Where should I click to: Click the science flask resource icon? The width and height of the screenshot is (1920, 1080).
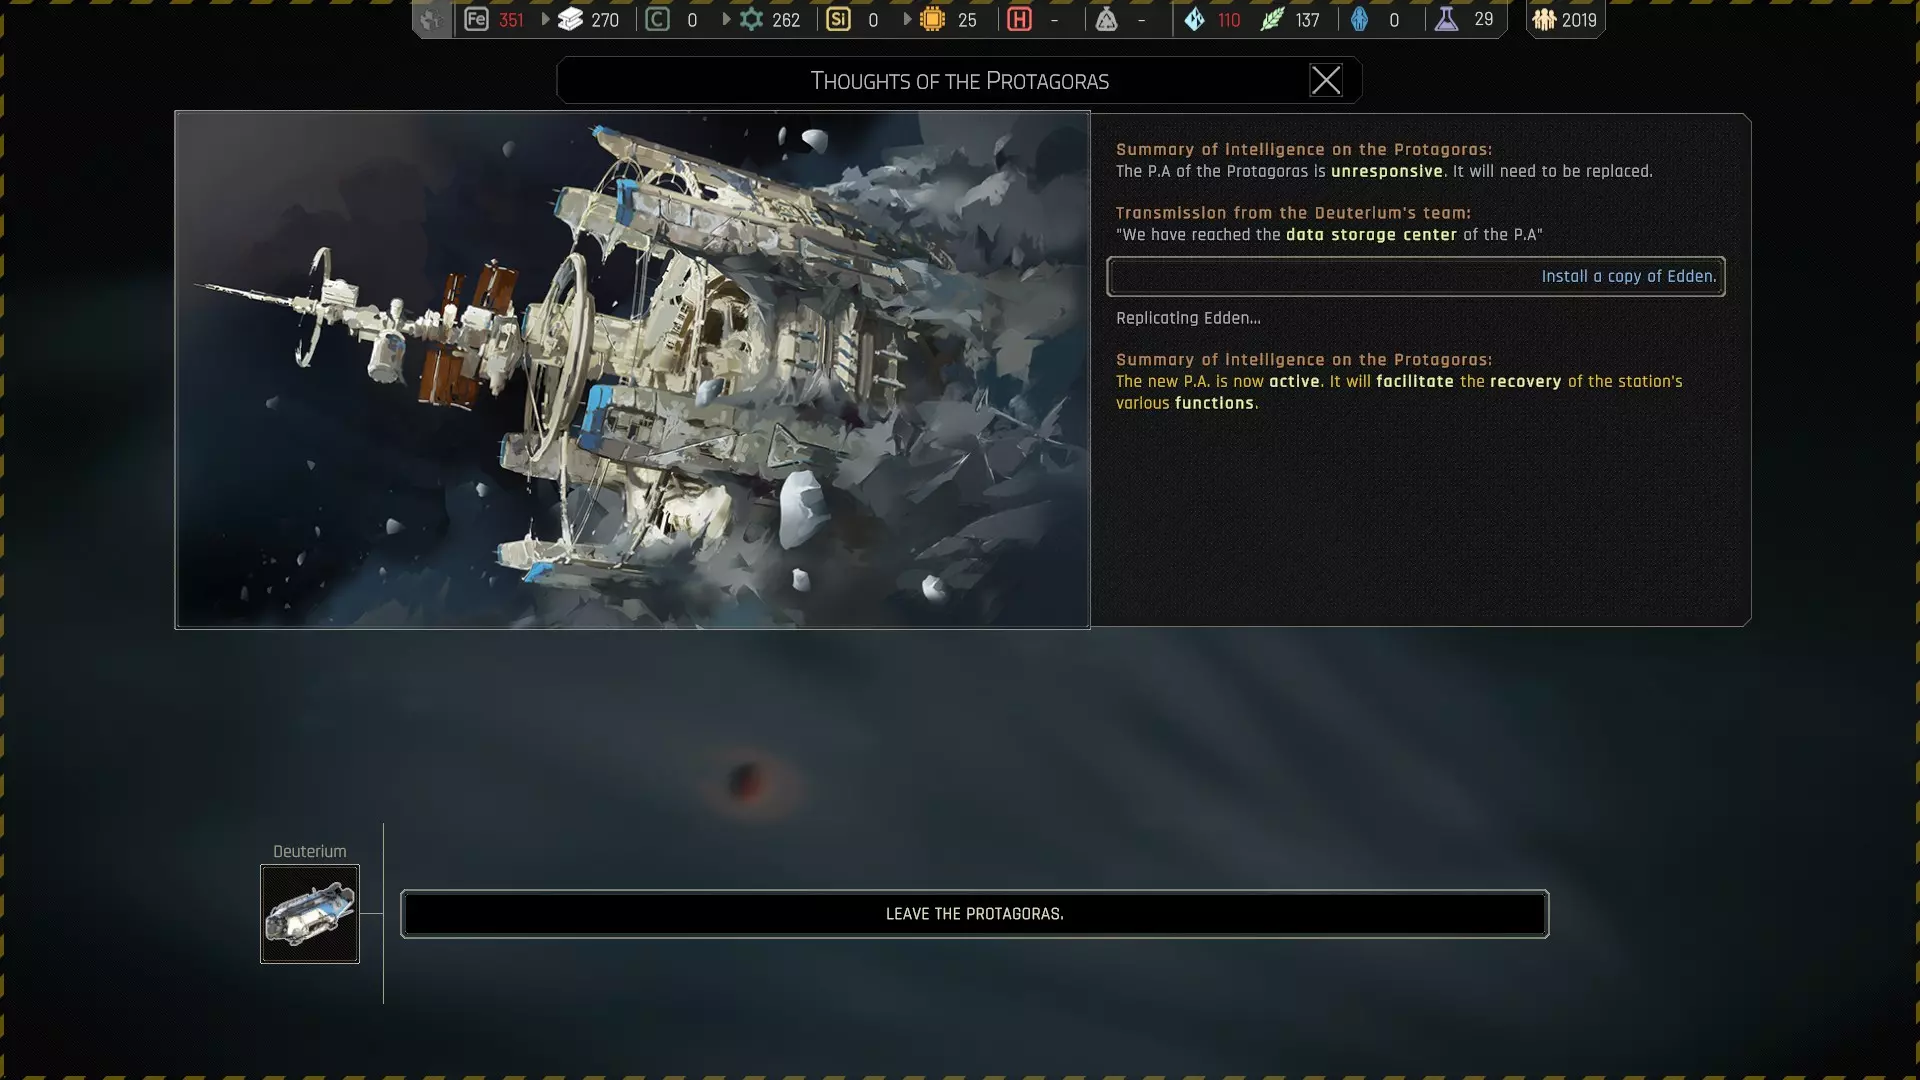click(x=1446, y=19)
